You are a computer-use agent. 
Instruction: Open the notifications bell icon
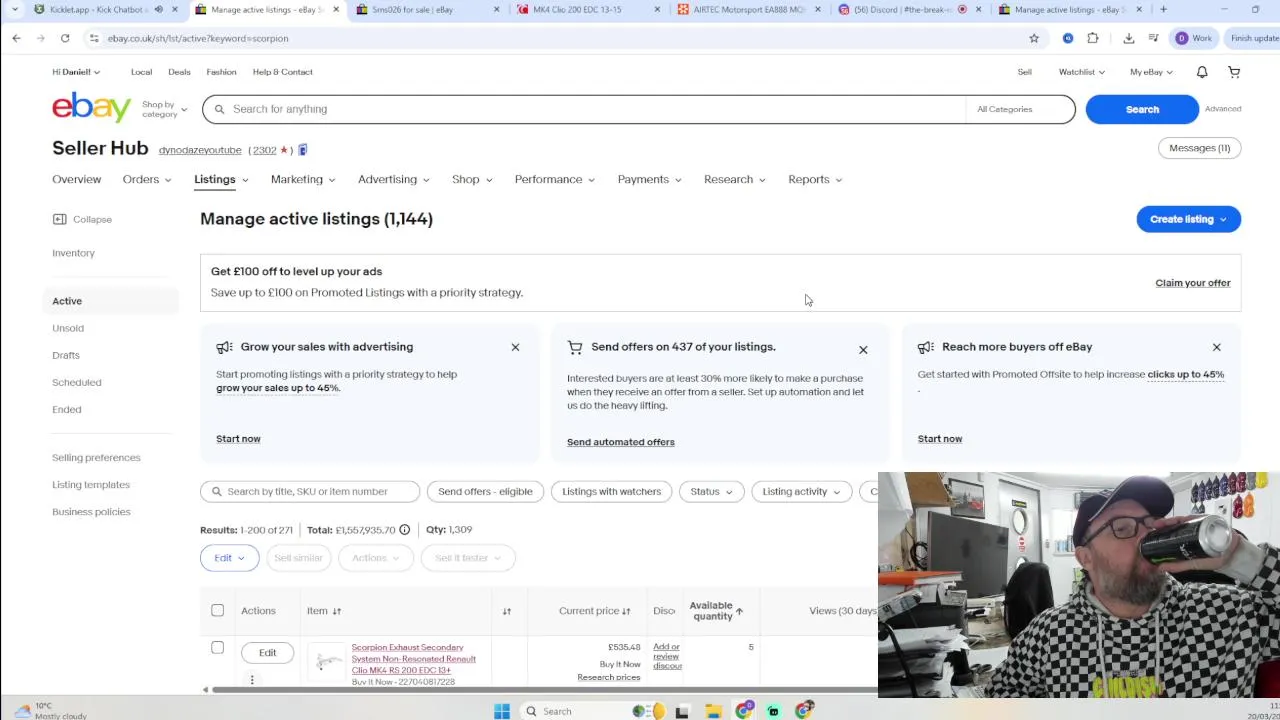[x=1202, y=72]
